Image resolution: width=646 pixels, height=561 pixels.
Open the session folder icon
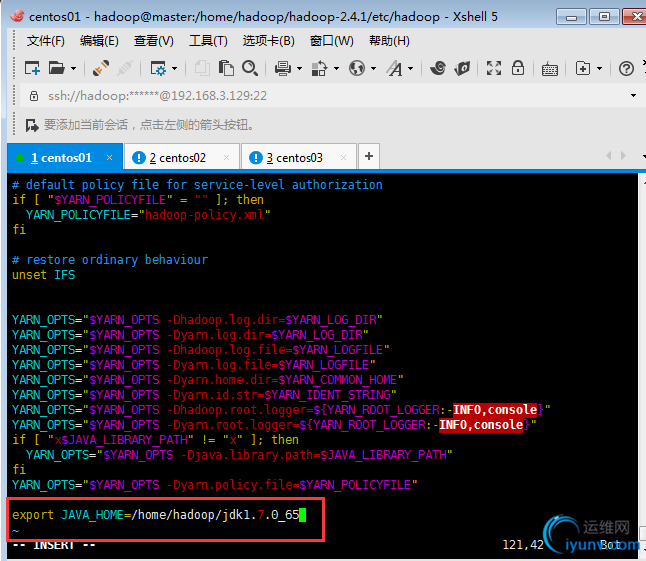pos(56,68)
